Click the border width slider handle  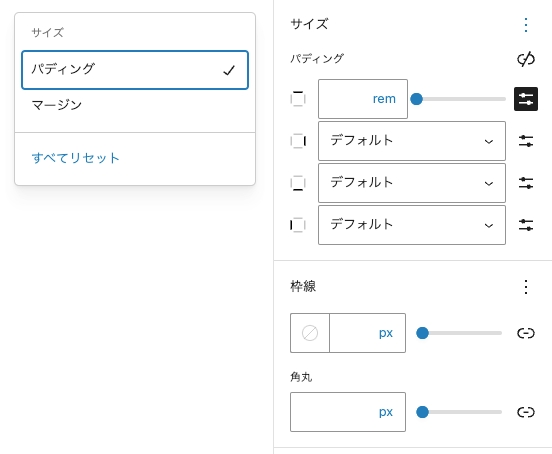[422, 333]
